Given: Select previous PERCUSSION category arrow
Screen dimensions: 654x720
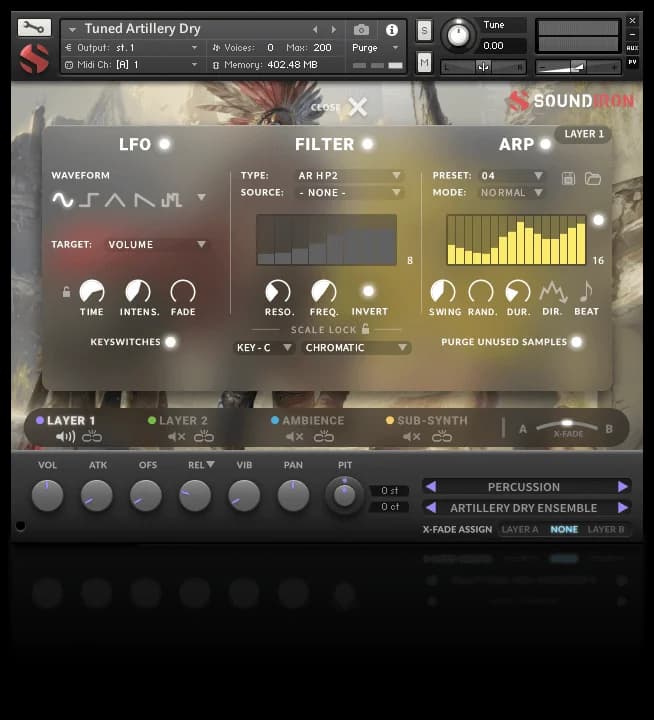Looking at the screenshot, I should pyautogui.click(x=431, y=486).
